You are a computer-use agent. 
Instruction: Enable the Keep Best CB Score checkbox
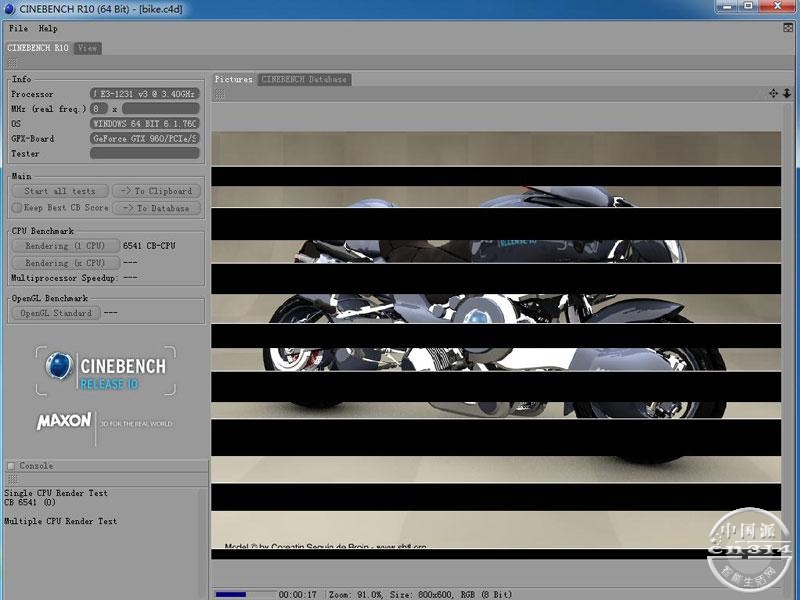pyautogui.click(x=16, y=208)
